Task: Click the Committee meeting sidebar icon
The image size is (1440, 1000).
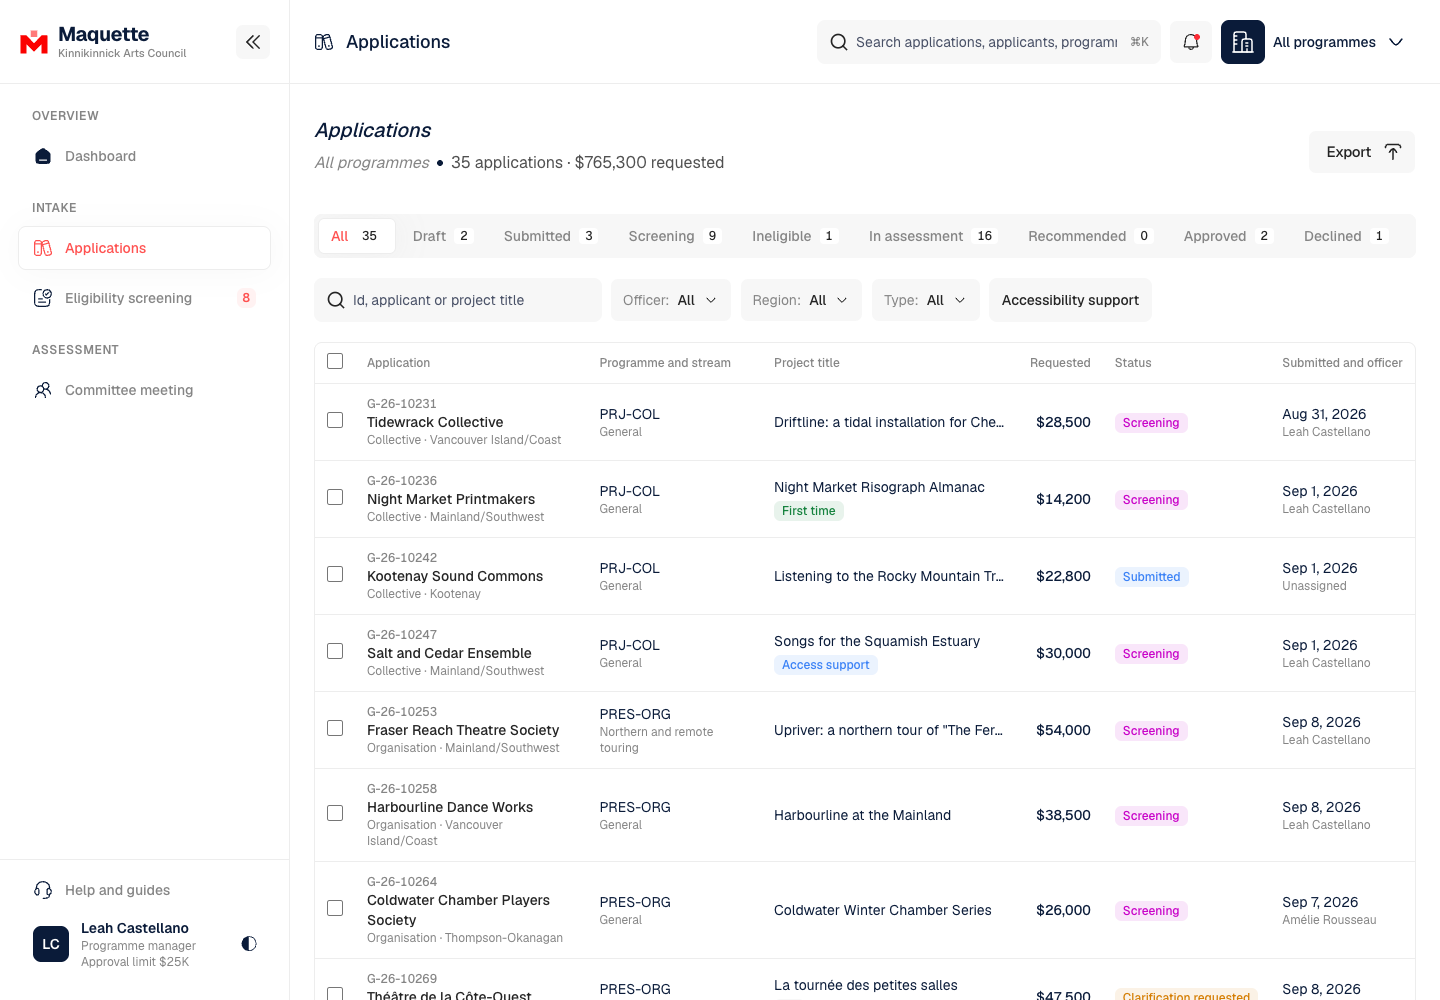Action: (43, 390)
